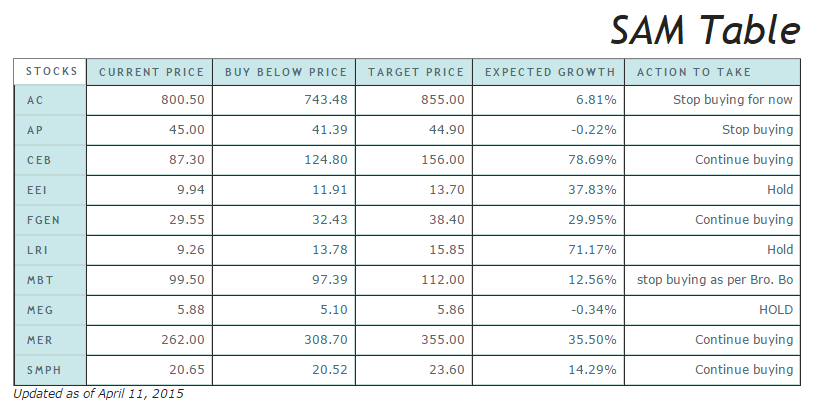Click the 'SAM Table' title
The width and height of the screenshot is (813, 403).
pyautogui.click(x=705, y=31)
